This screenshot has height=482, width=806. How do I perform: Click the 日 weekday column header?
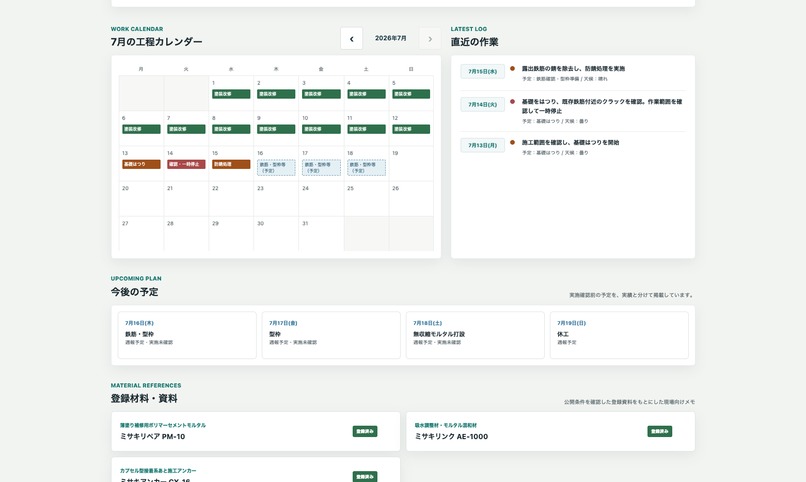click(411, 69)
